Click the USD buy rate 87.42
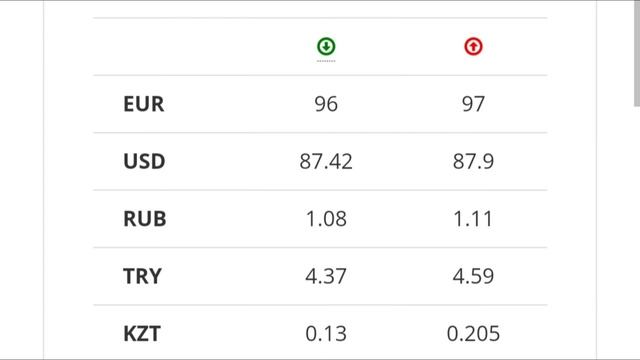 pyautogui.click(x=326, y=161)
